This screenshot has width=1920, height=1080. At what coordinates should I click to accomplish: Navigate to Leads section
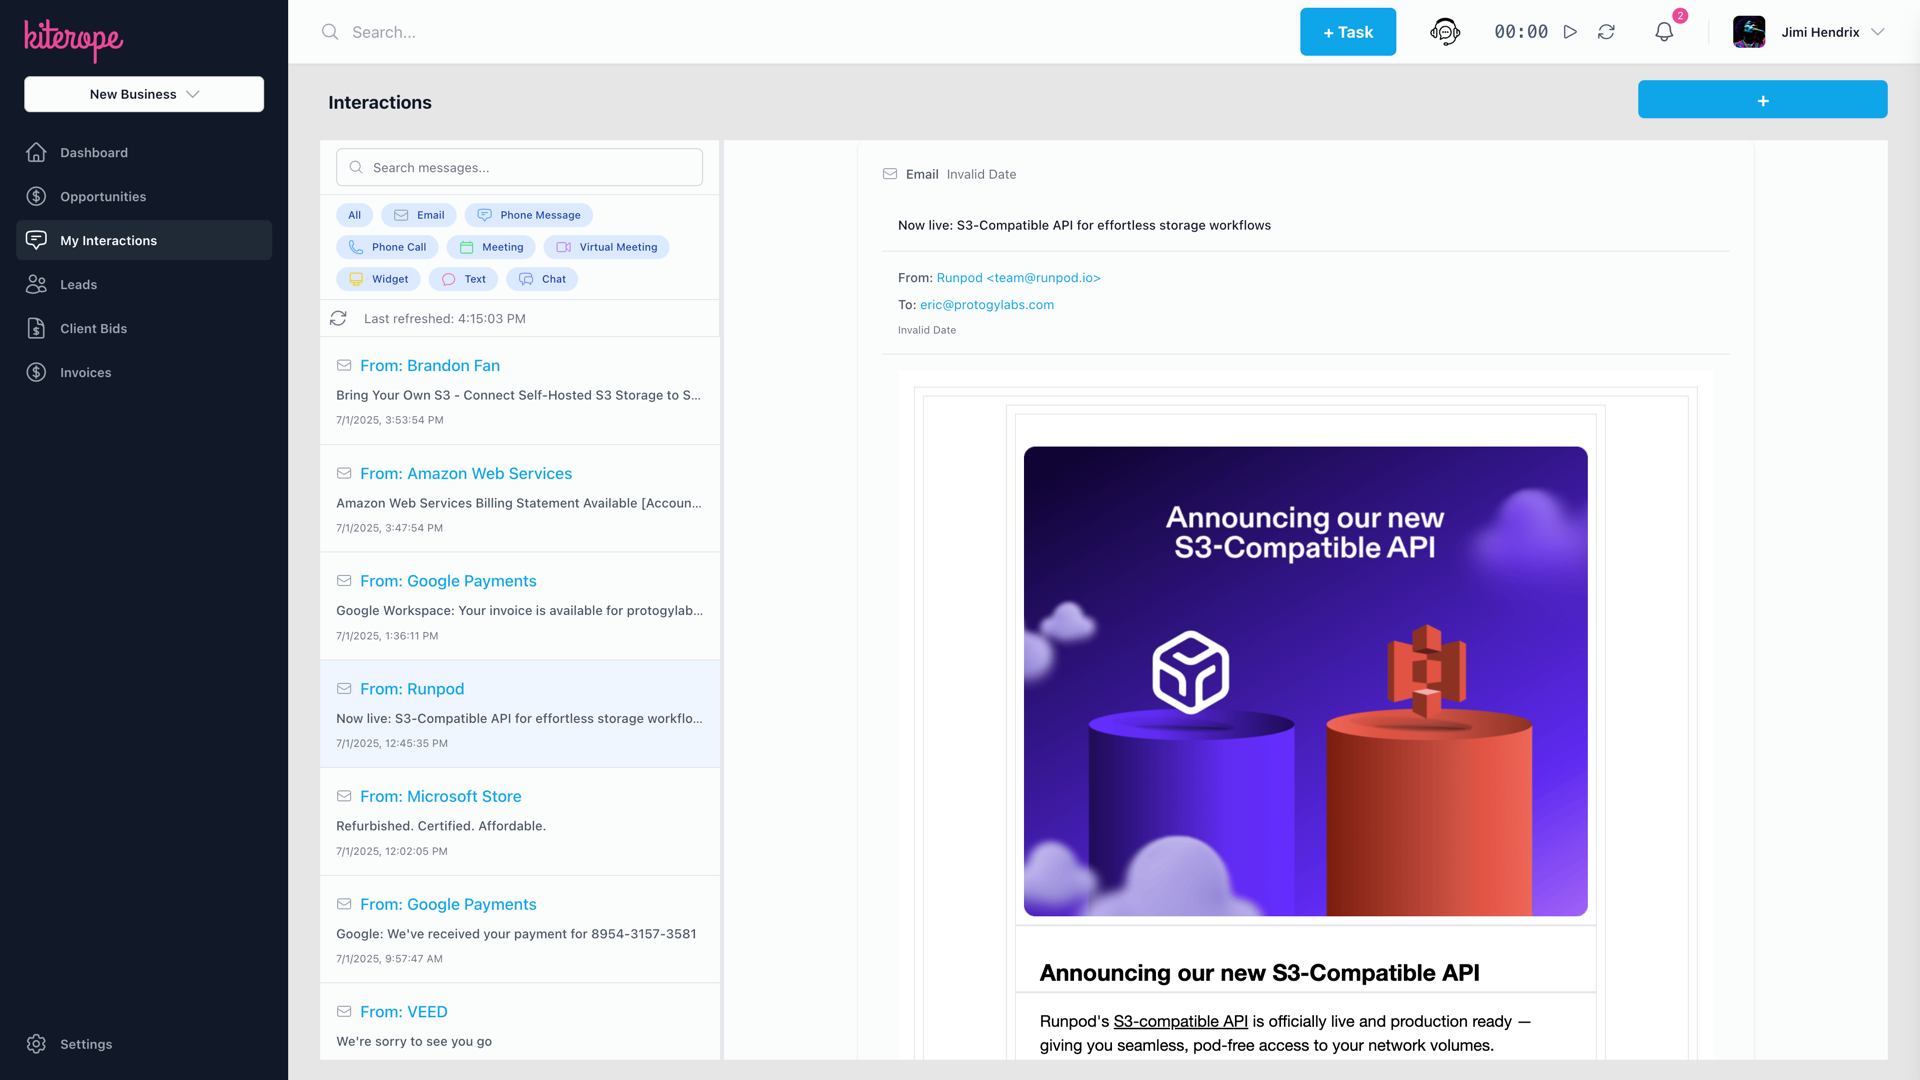144,284
